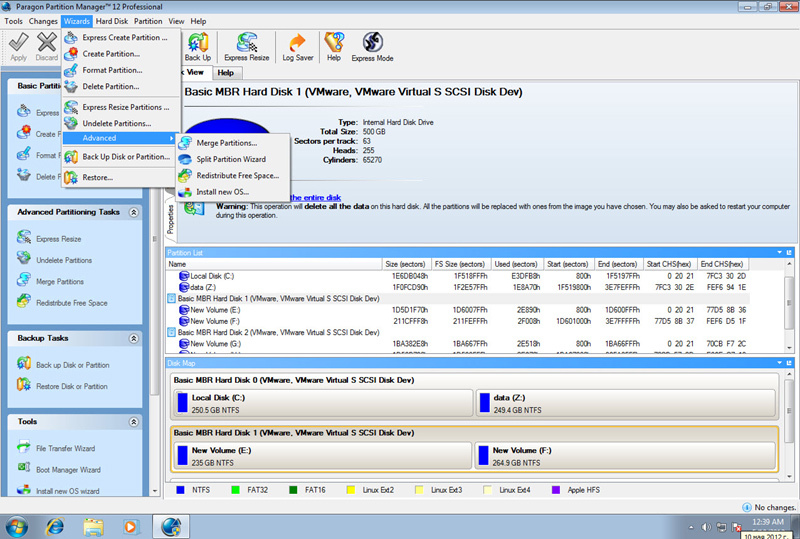Viewport: 800px width, 539px height.
Task: Choose Redistribute Free Space... submenu item
Action: [x=233, y=176]
